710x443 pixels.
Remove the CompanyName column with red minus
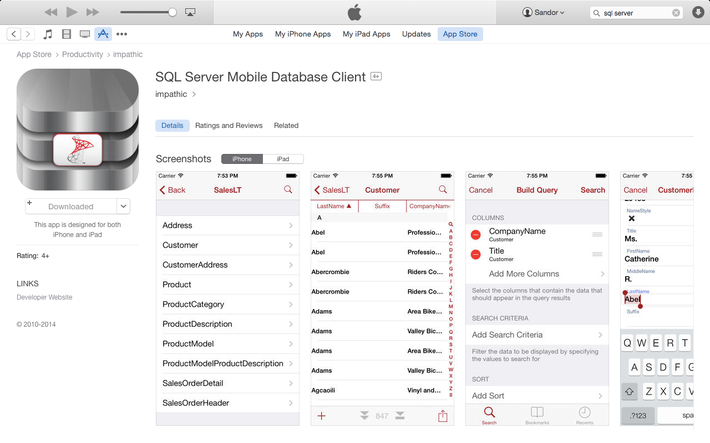tap(475, 235)
